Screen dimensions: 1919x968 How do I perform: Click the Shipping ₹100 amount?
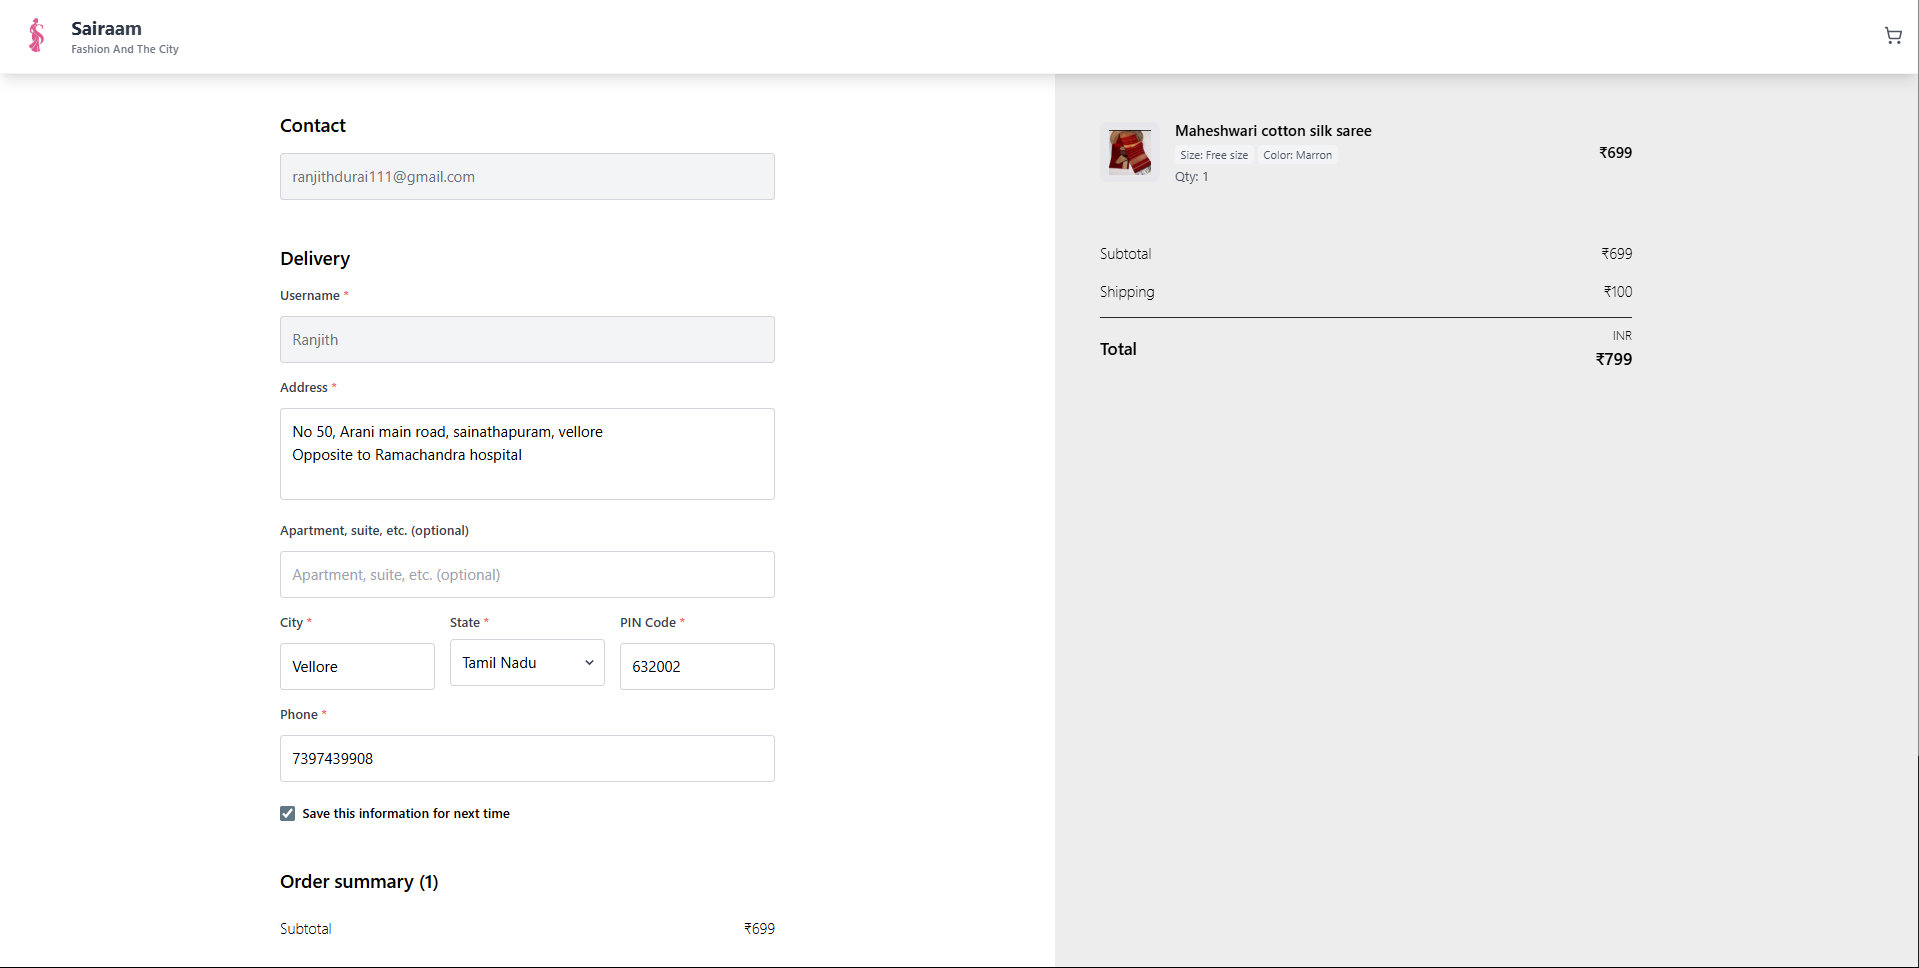[1617, 292]
